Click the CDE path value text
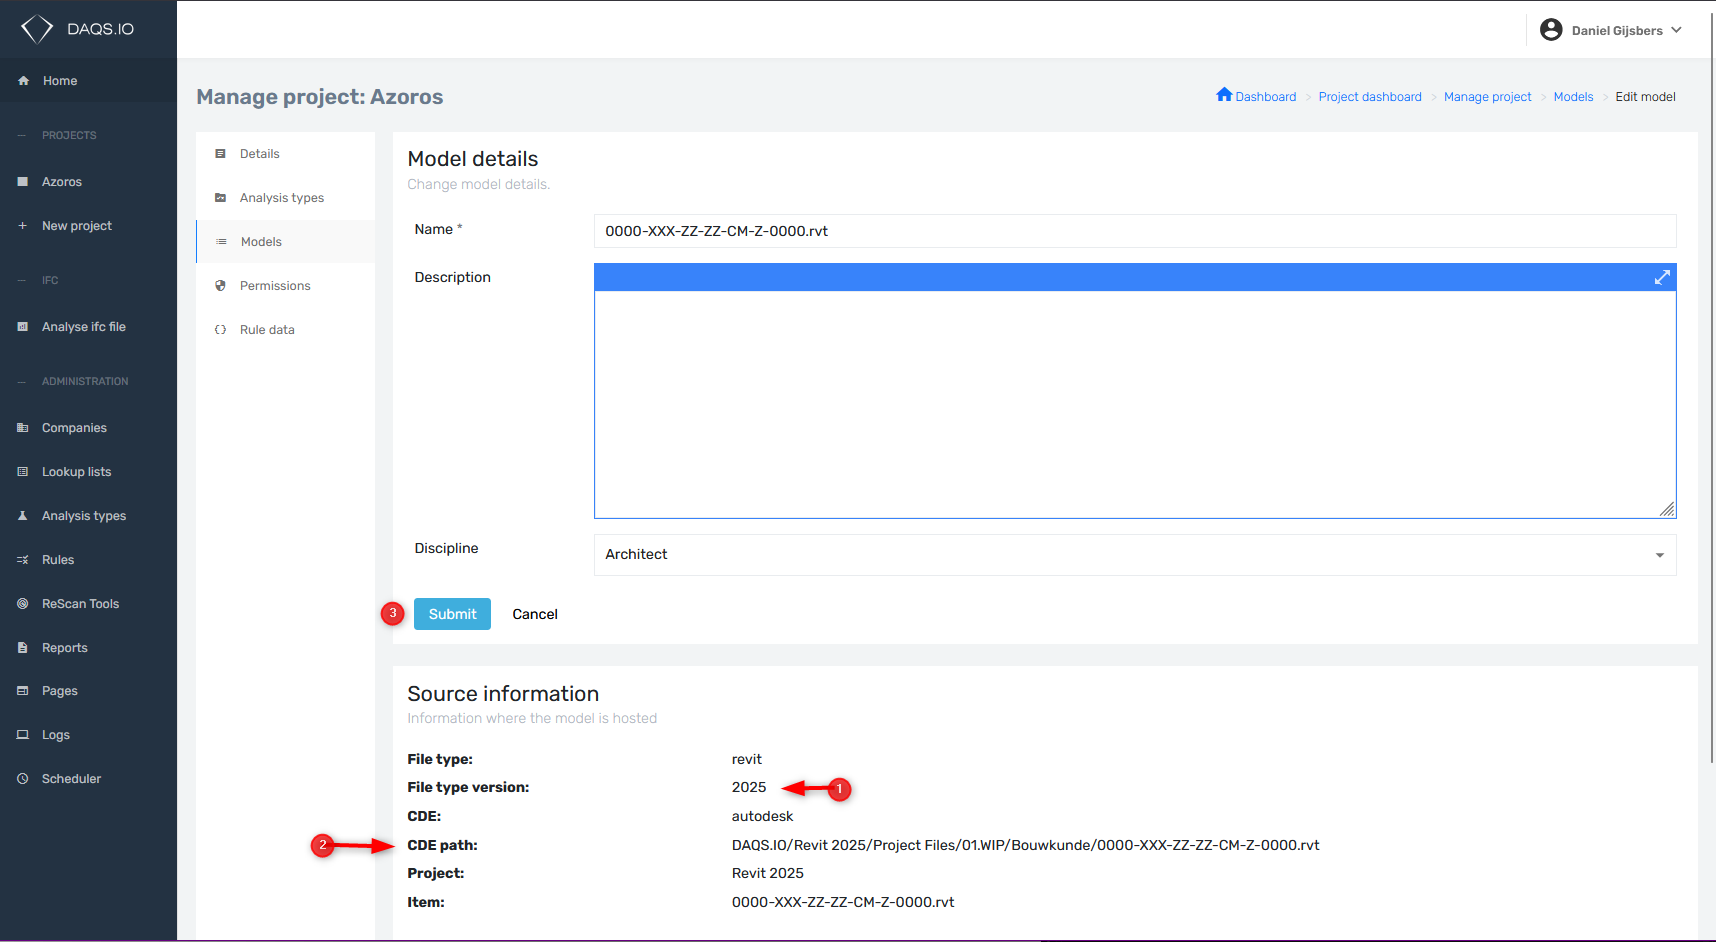The width and height of the screenshot is (1716, 942). [x=1025, y=845]
